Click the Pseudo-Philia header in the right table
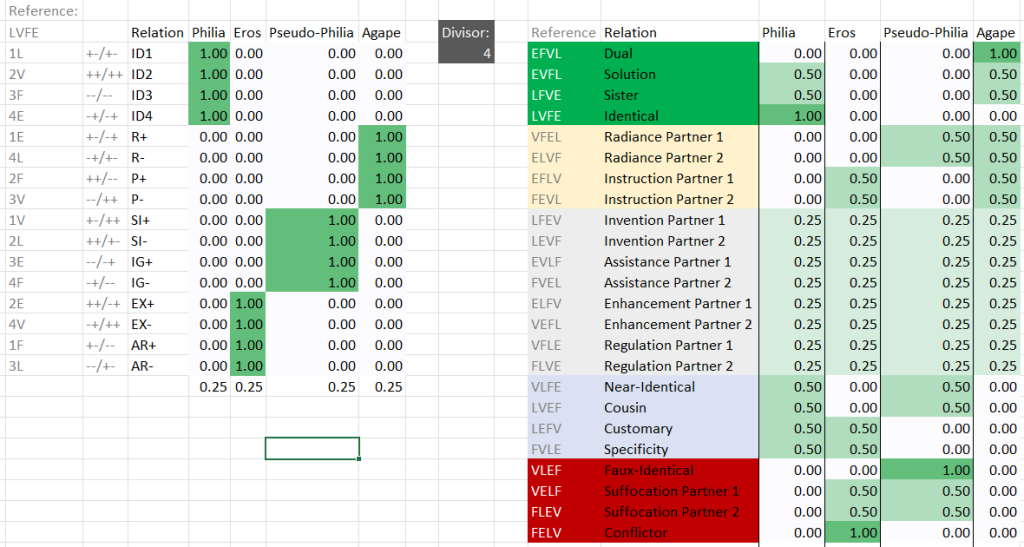This screenshot has width=1024, height=547. click(x=926, y=33)
